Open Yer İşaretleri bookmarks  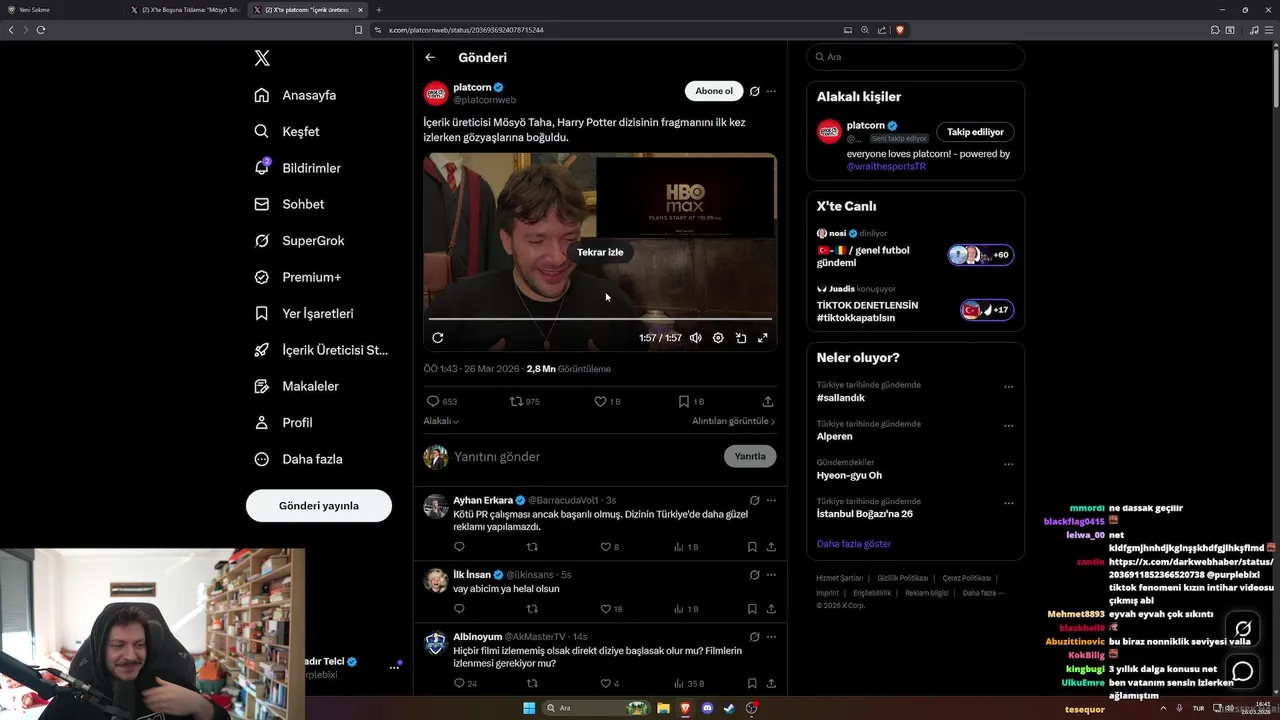[304, 313]
